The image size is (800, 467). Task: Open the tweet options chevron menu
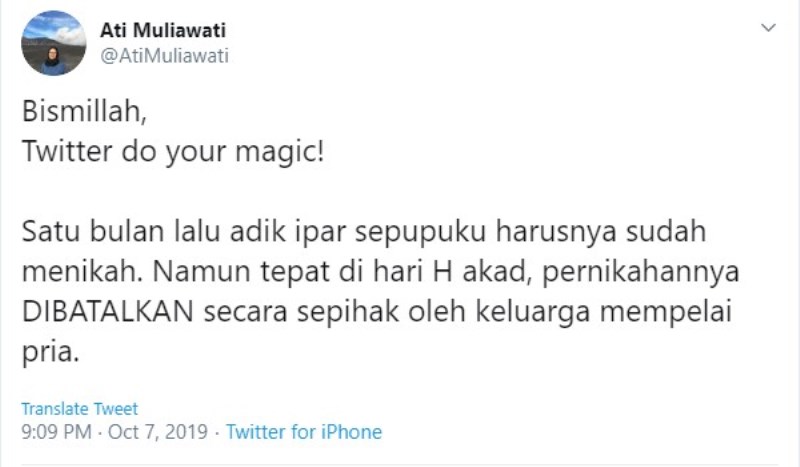click(x=768, y=28)
